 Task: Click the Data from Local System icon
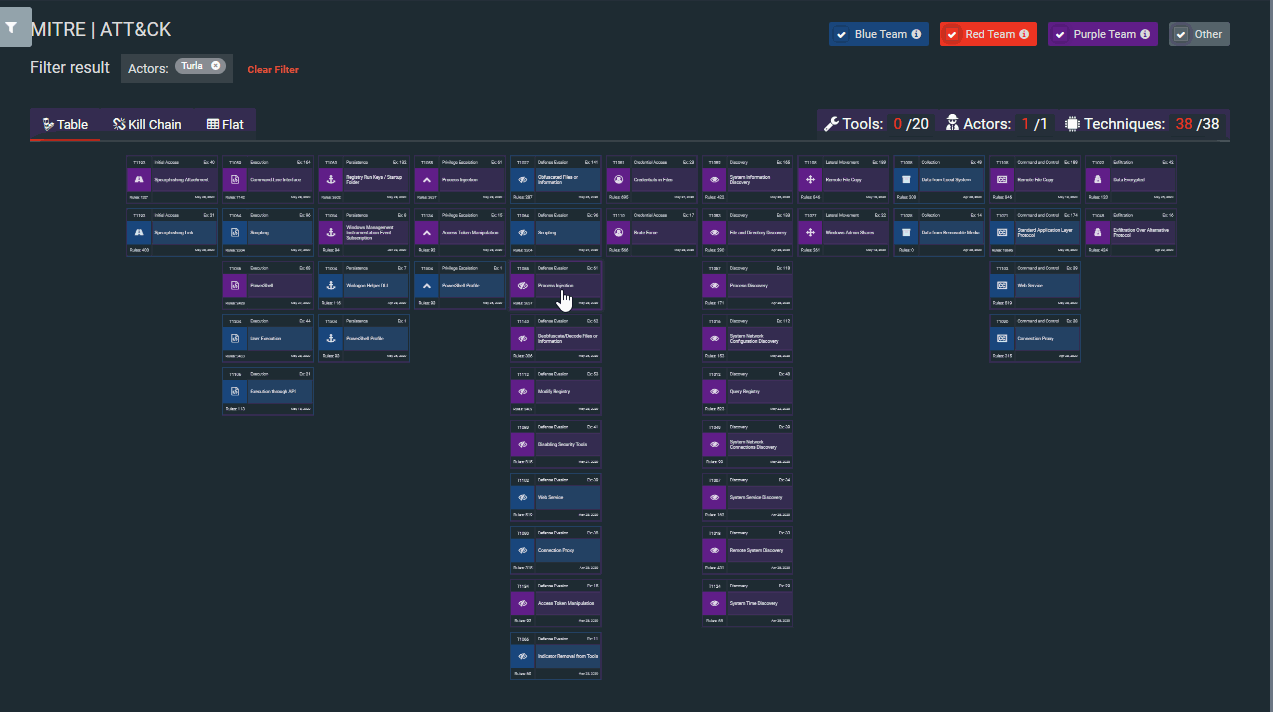(907, 180)
